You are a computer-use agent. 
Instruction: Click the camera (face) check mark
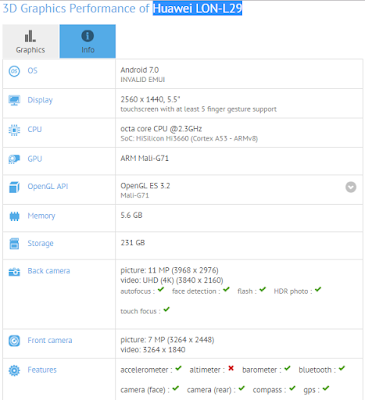point(176,388)
